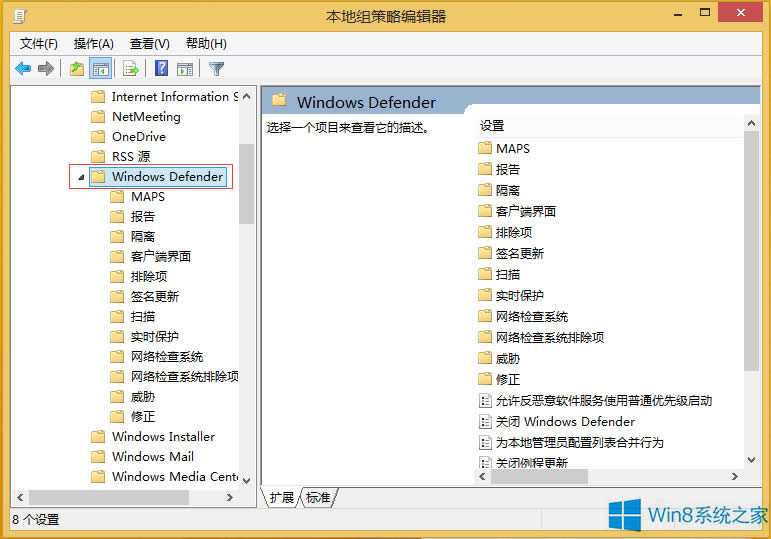Select OneDrive in the tree
Screen dimensions: 771x539
(x=139, y=137)
